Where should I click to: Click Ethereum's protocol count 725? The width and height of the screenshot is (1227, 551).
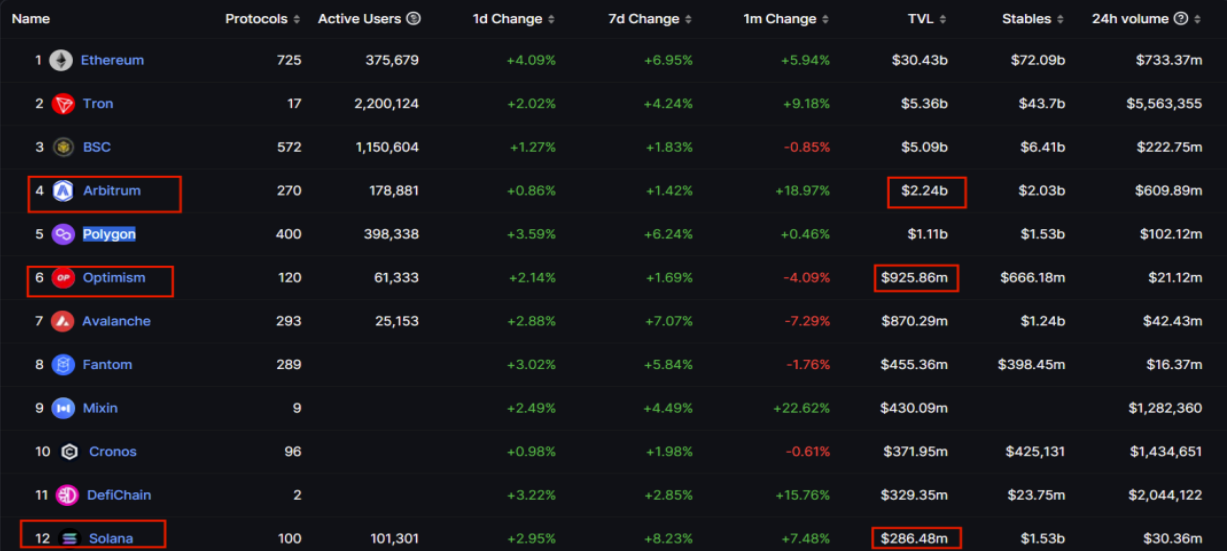tap(289, 60)
